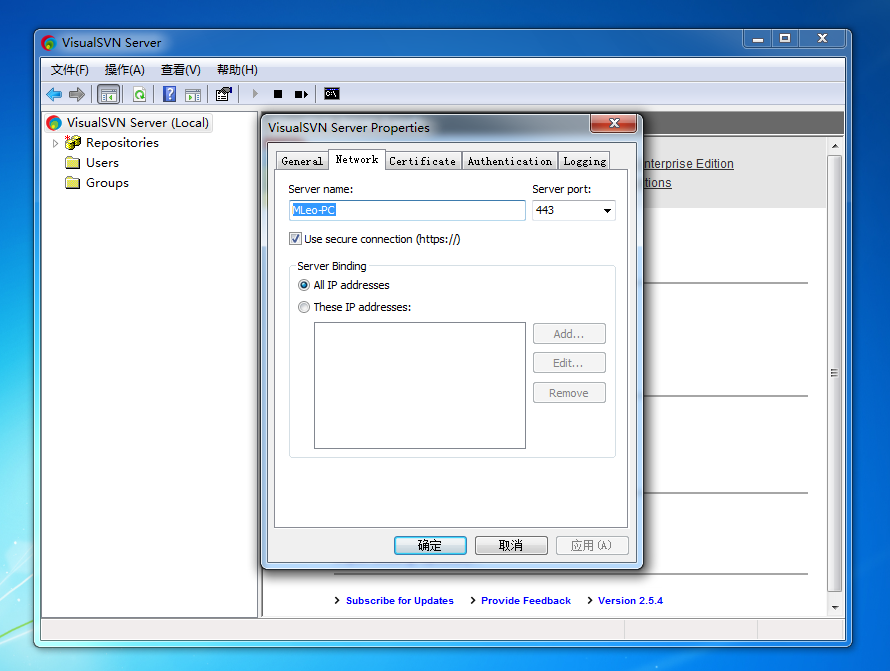Open the Server port dropdown
This screenshot has height=671, width=890.
(607, 211)
